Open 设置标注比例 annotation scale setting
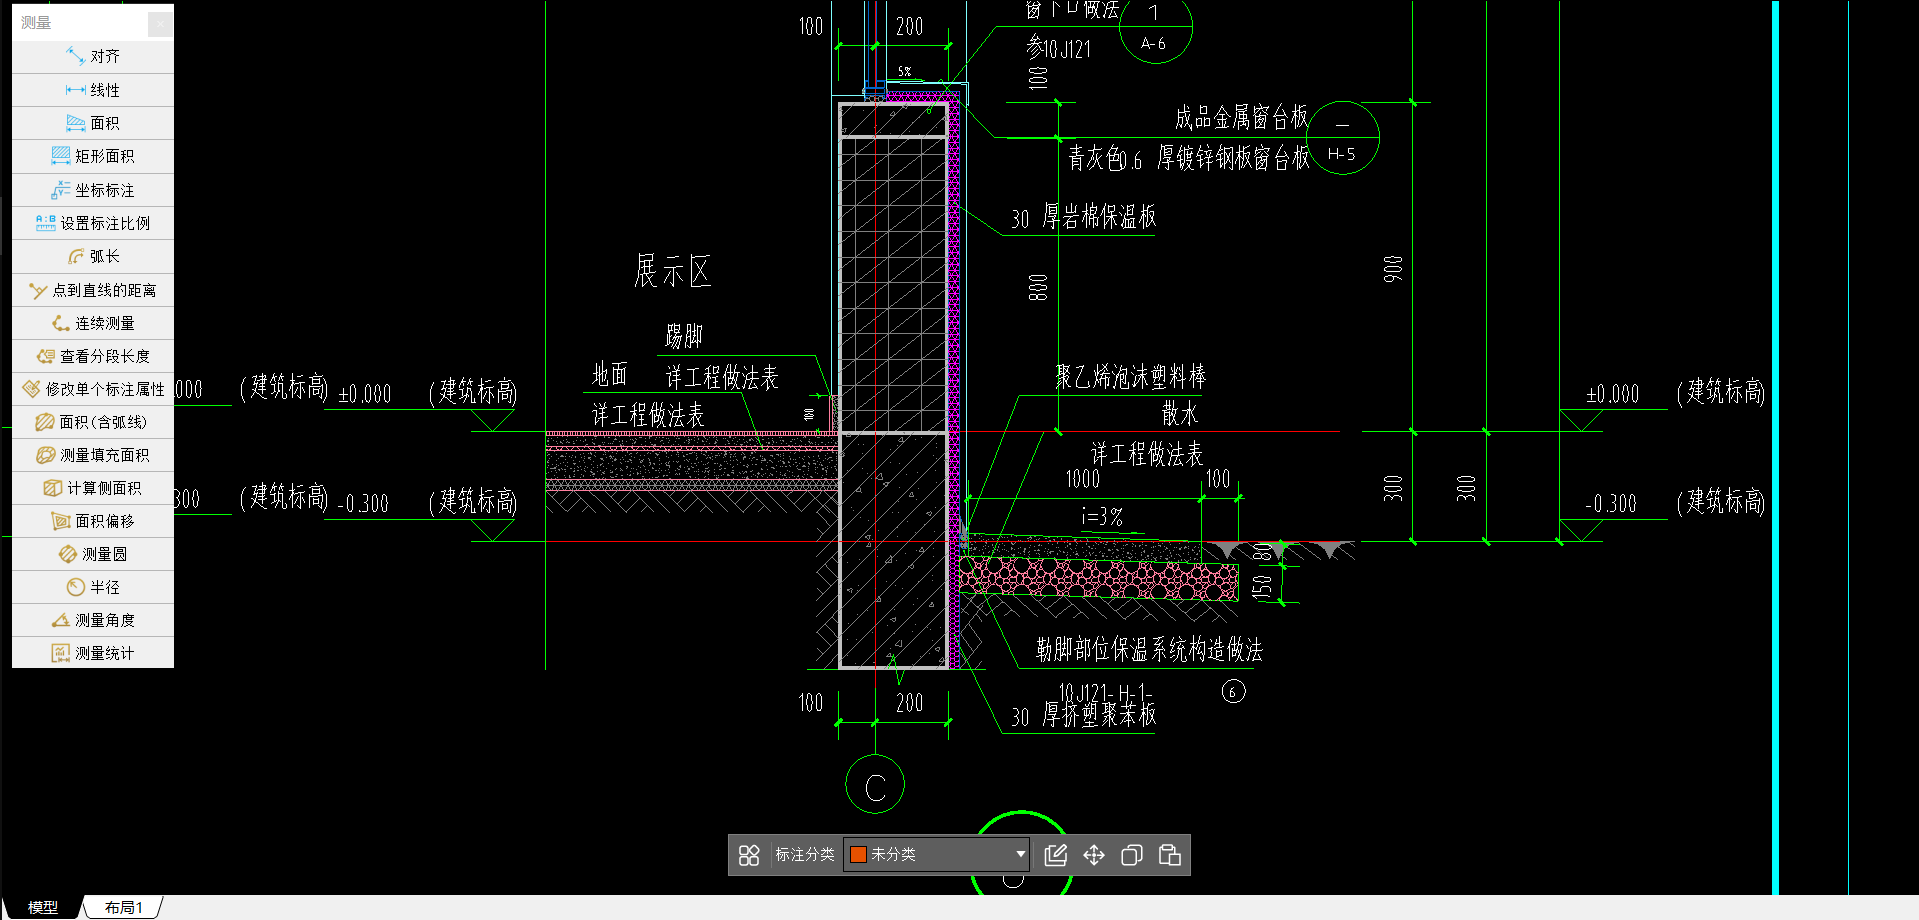Image resolution: width=1919 pixels, height=920 pixels. [x=93, y=223]
